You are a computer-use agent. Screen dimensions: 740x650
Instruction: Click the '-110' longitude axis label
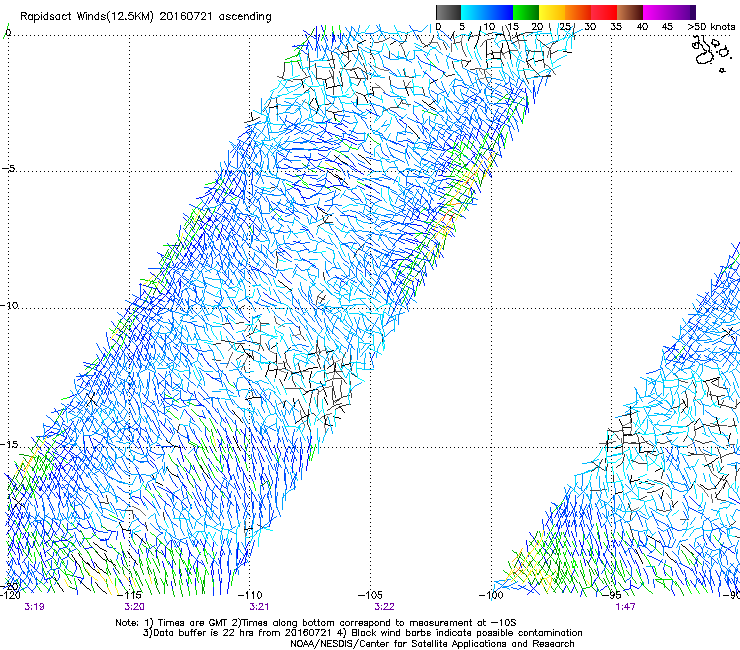pos(250,594)
